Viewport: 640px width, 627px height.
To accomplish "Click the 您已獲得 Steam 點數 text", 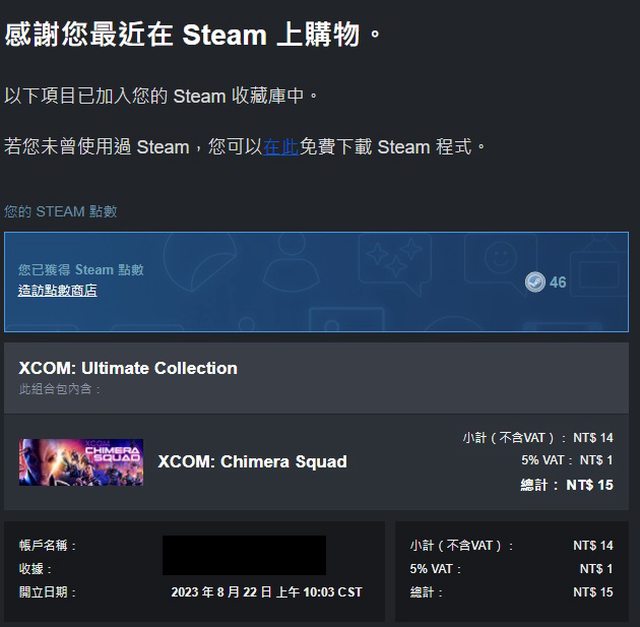I will 81,270.
